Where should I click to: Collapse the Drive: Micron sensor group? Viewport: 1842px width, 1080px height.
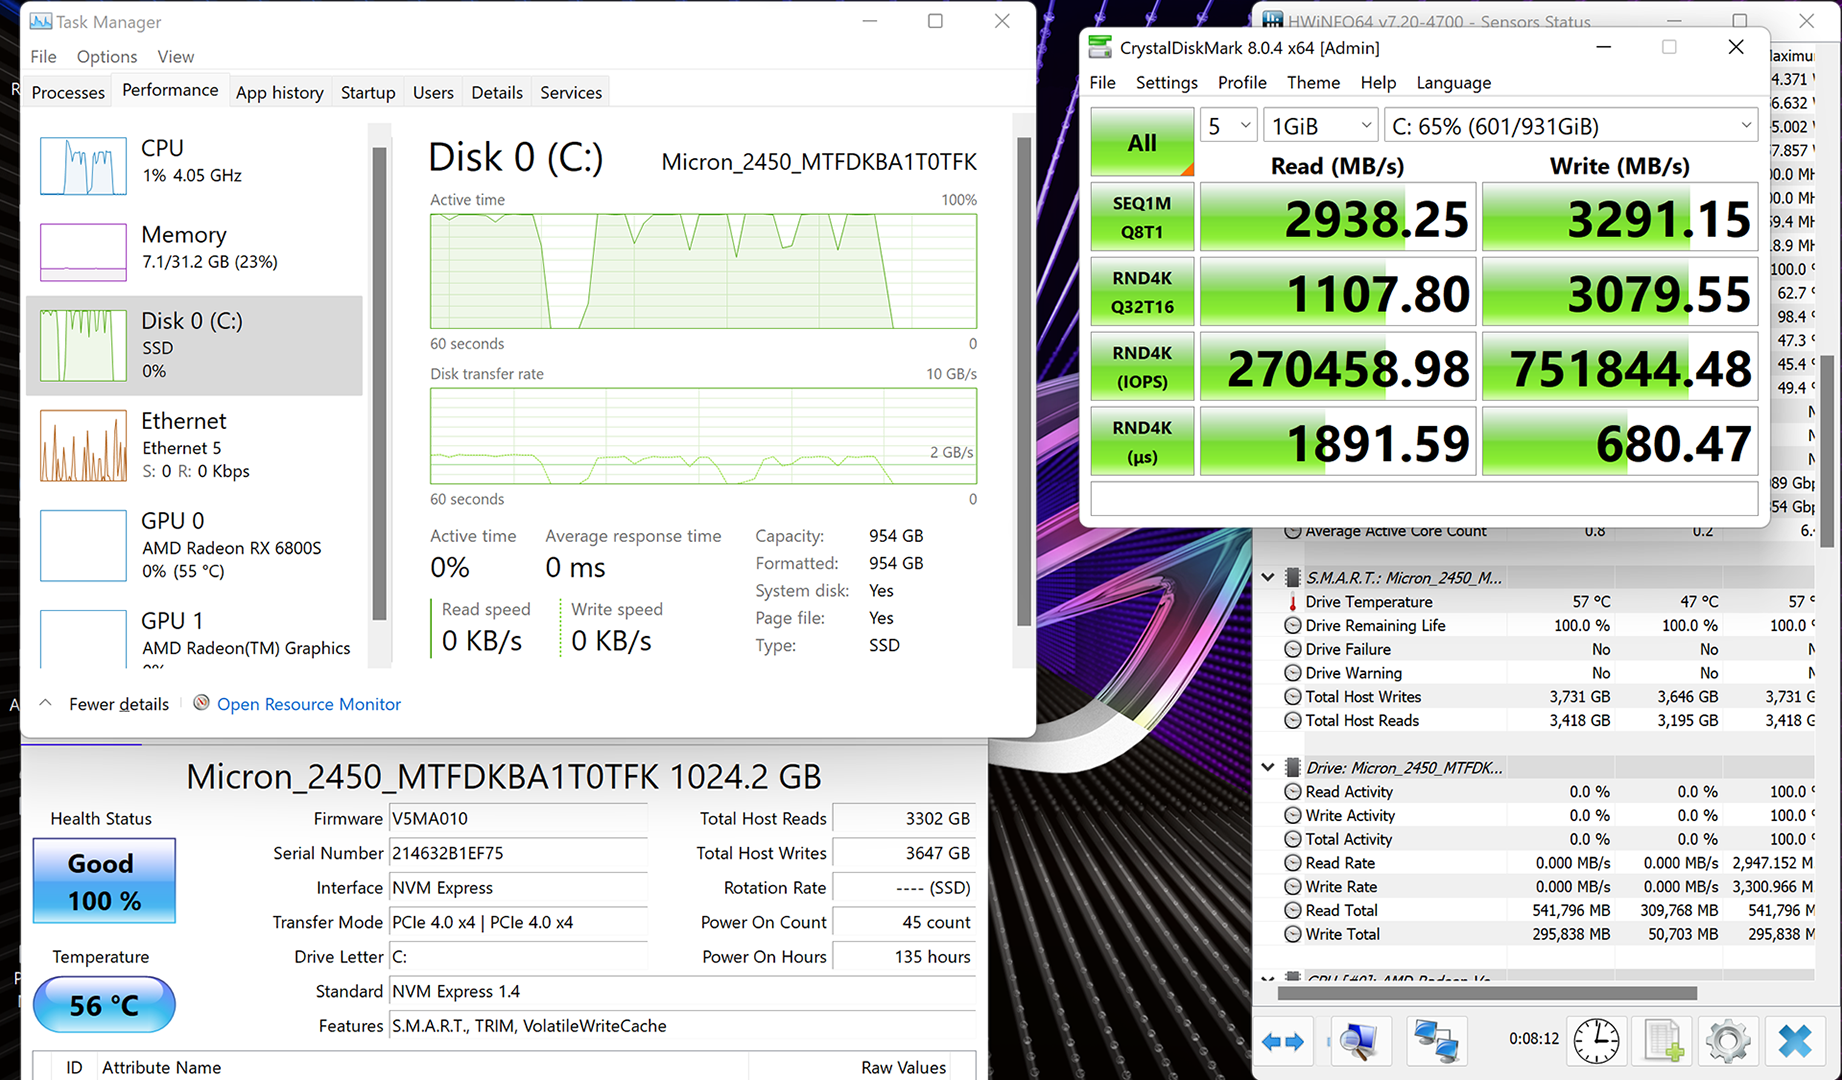(1268, 767)
